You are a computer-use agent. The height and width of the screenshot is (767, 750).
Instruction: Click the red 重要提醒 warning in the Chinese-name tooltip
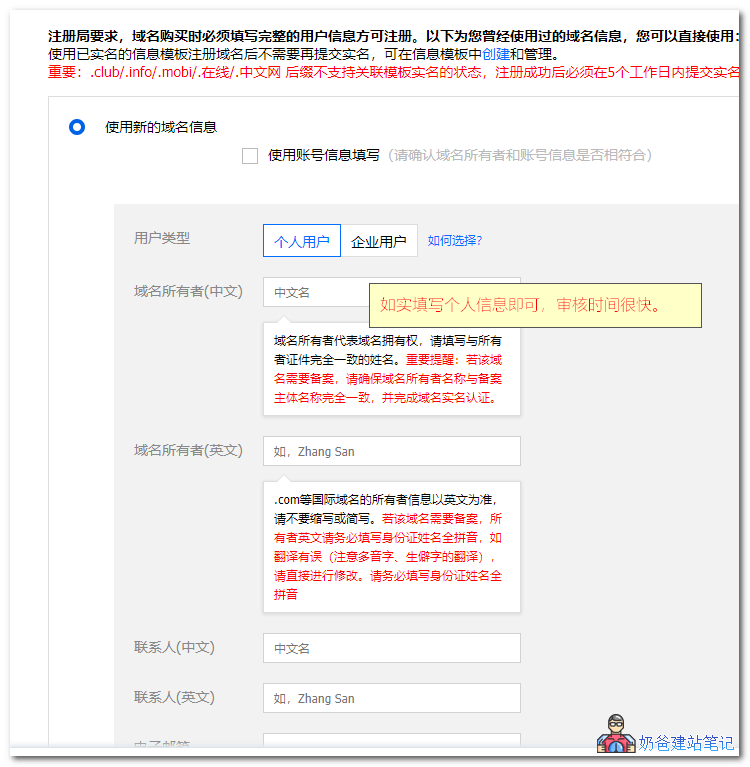coord(388,379)
